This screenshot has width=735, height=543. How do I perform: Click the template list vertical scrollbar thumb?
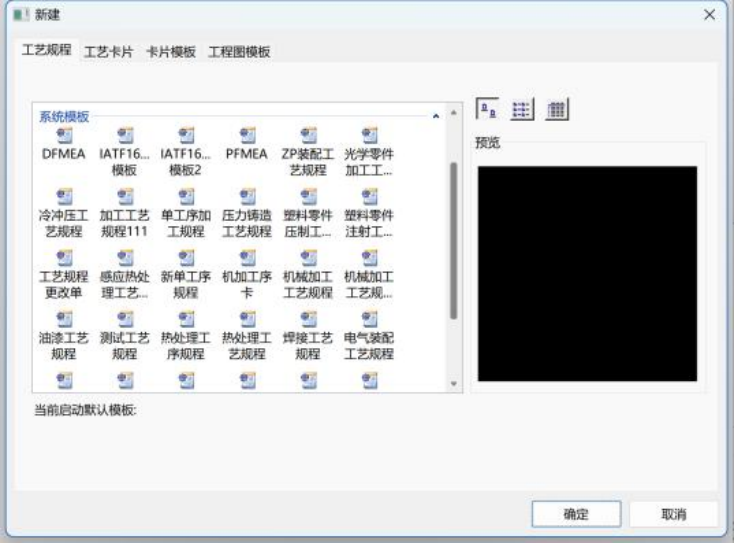[x=453, y=240]
